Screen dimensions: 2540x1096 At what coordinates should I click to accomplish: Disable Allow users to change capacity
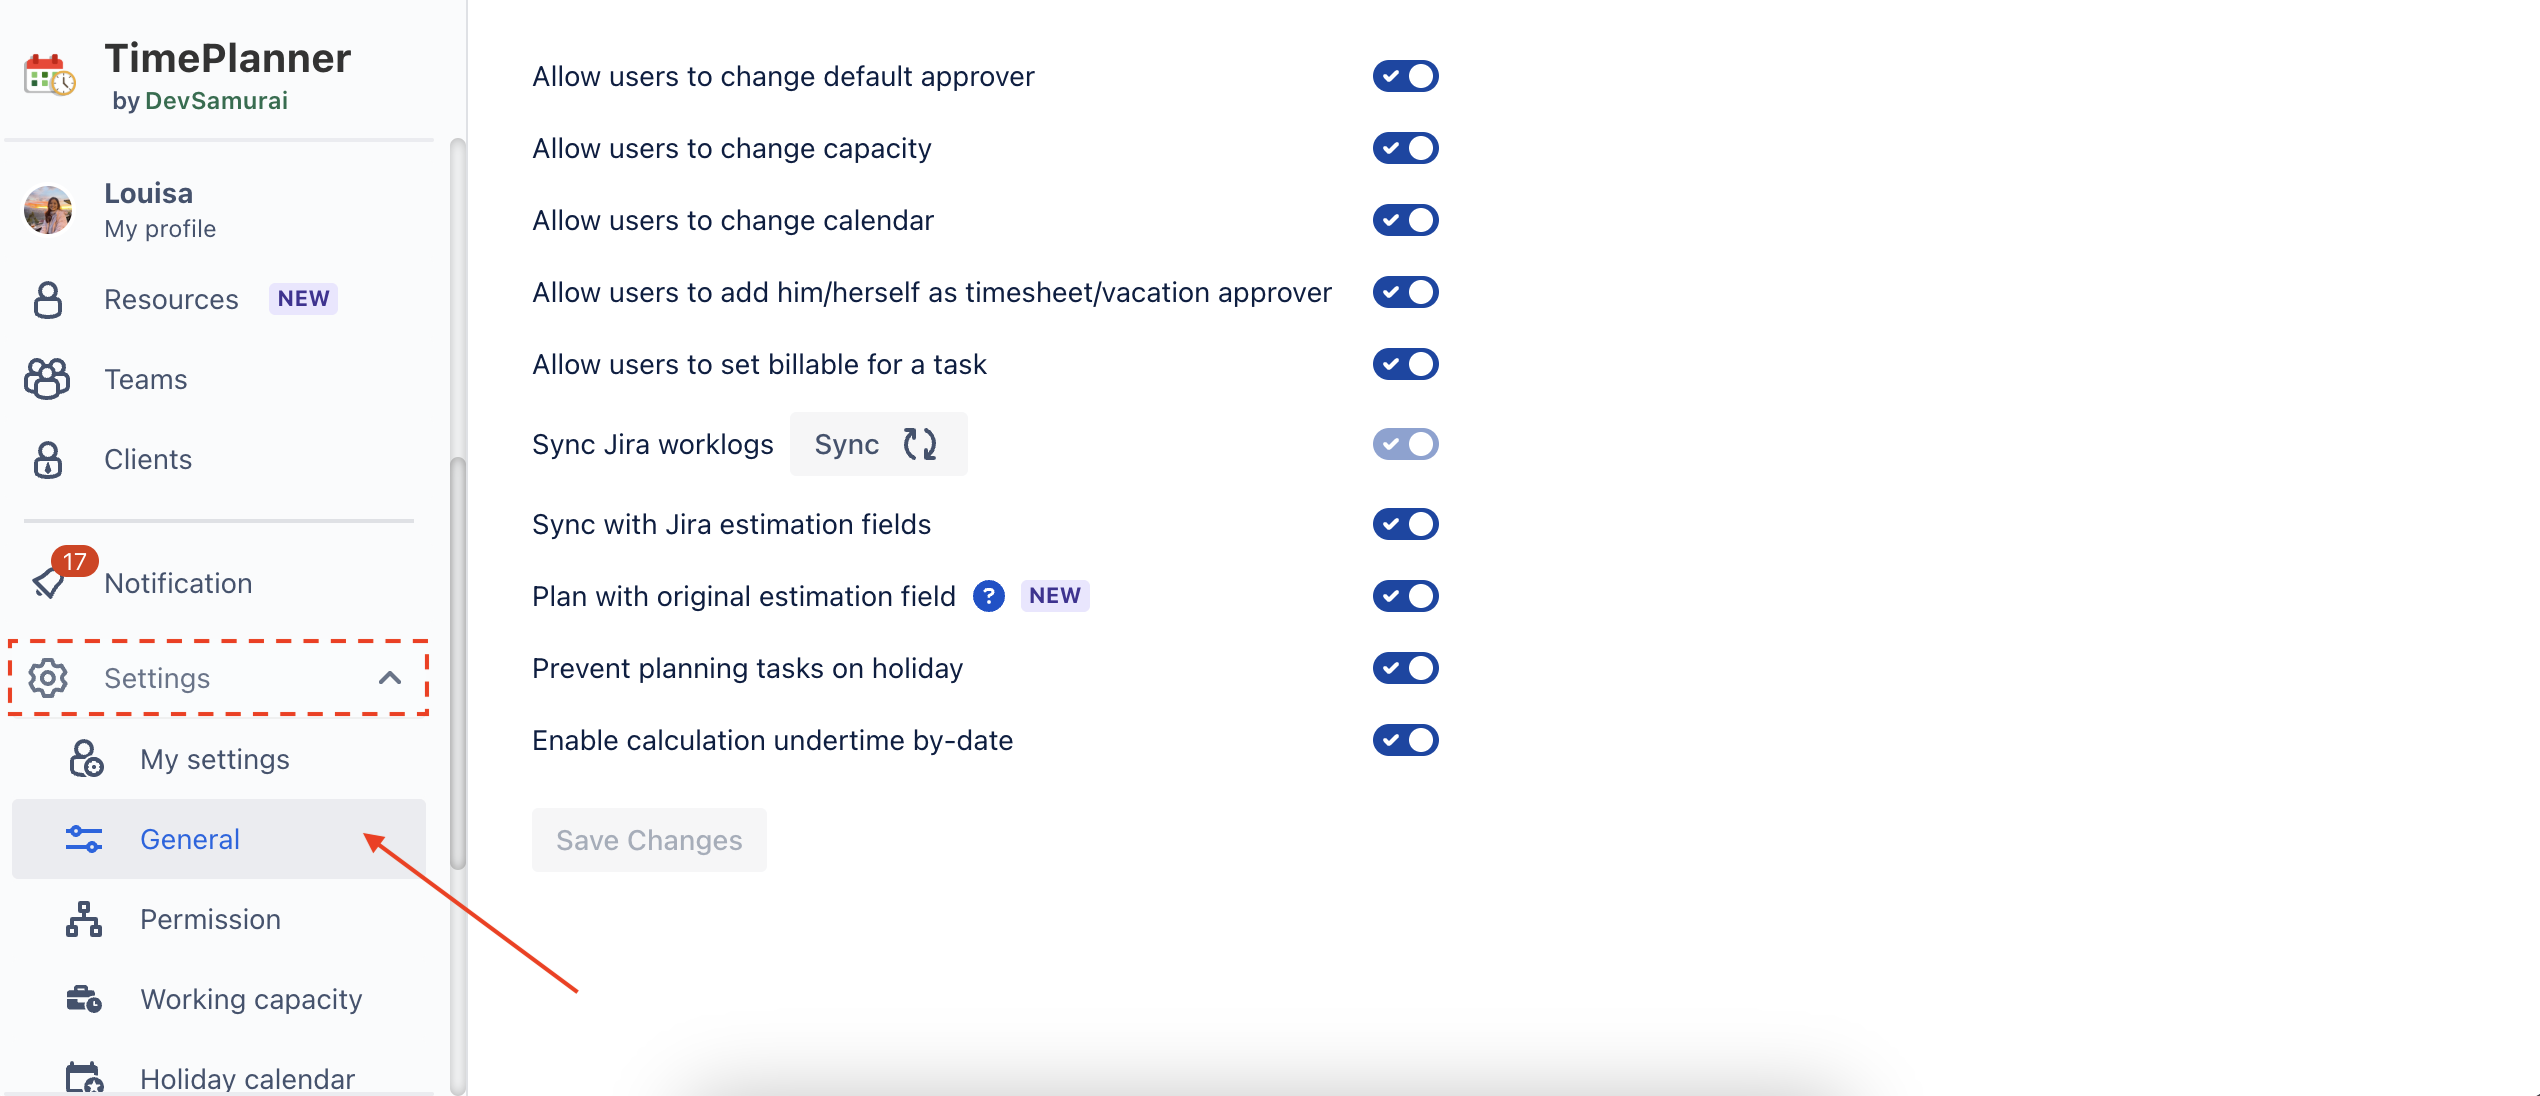pos(1405,148)
